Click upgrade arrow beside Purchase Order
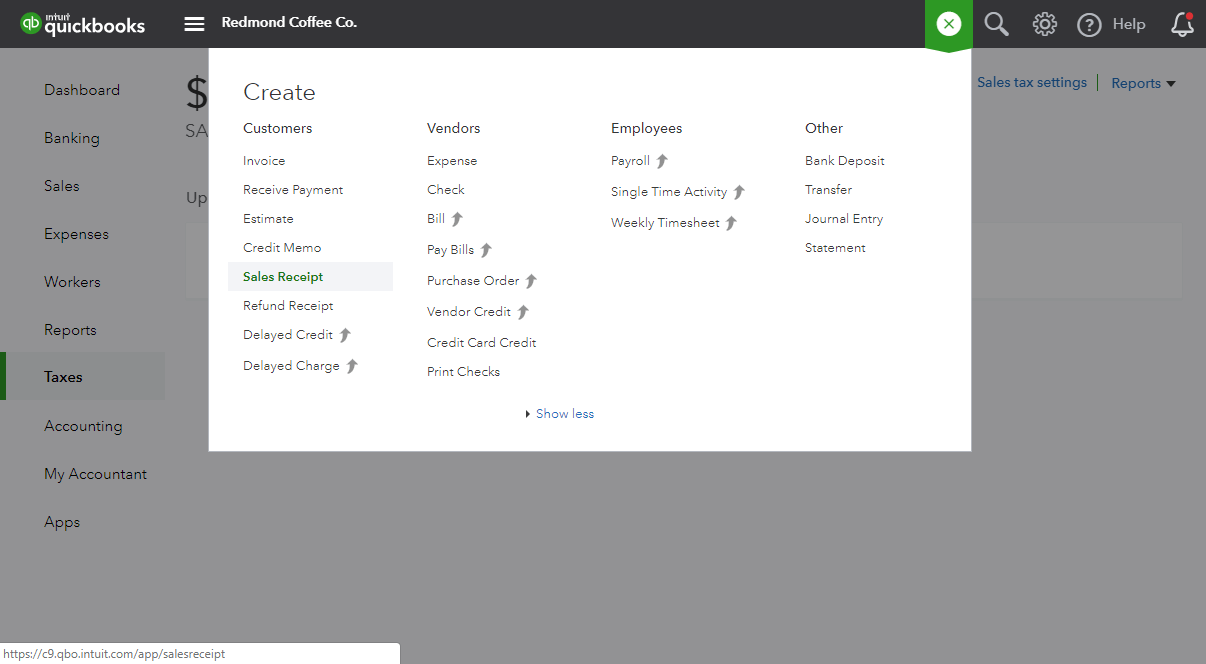The height and width of the screenshot is (664, 1206). [531, 281]
